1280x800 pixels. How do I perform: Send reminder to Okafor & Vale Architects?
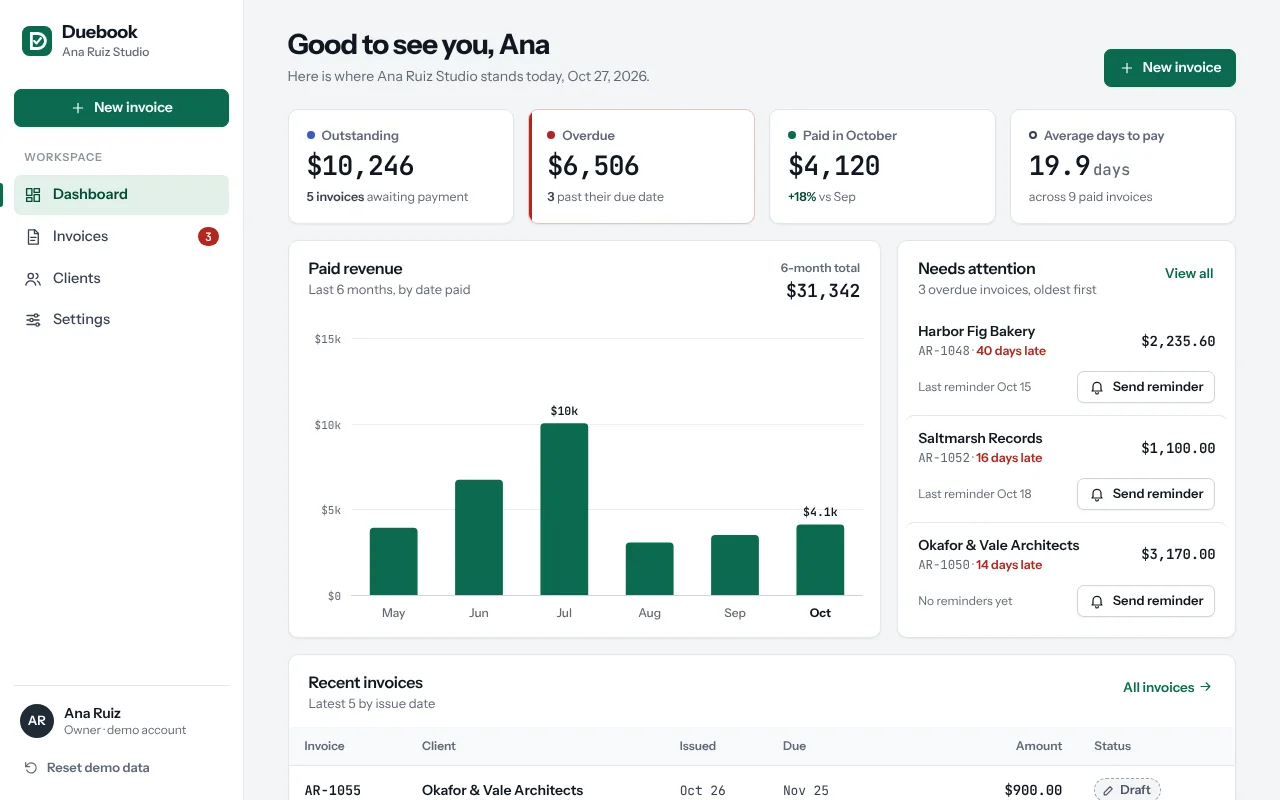click(1146, 601)
